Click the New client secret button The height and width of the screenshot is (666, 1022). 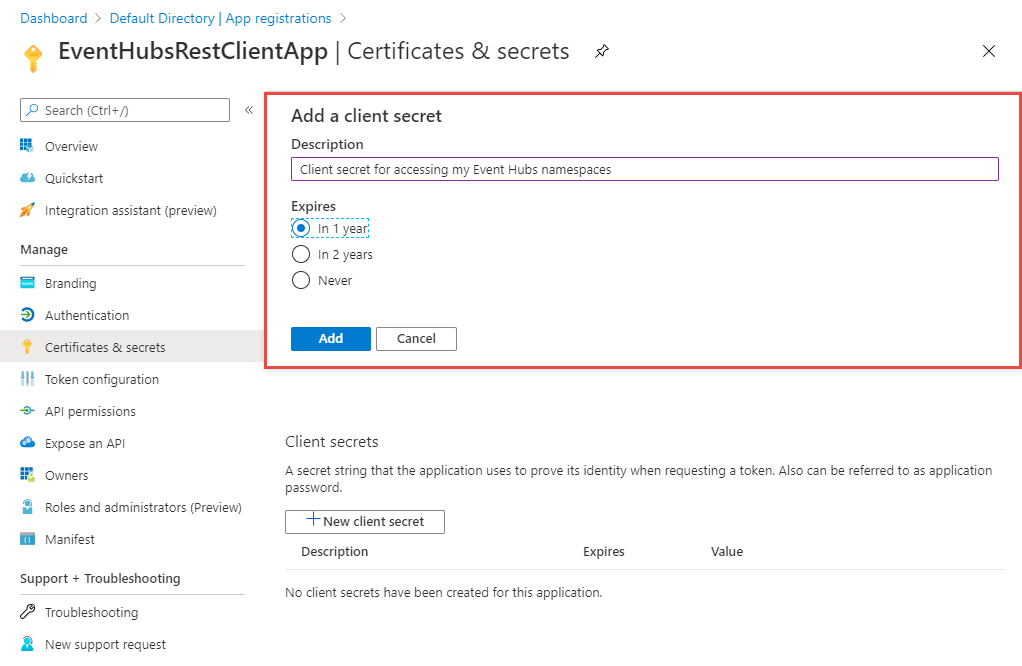pyautogui.click(x=365, y=521)
